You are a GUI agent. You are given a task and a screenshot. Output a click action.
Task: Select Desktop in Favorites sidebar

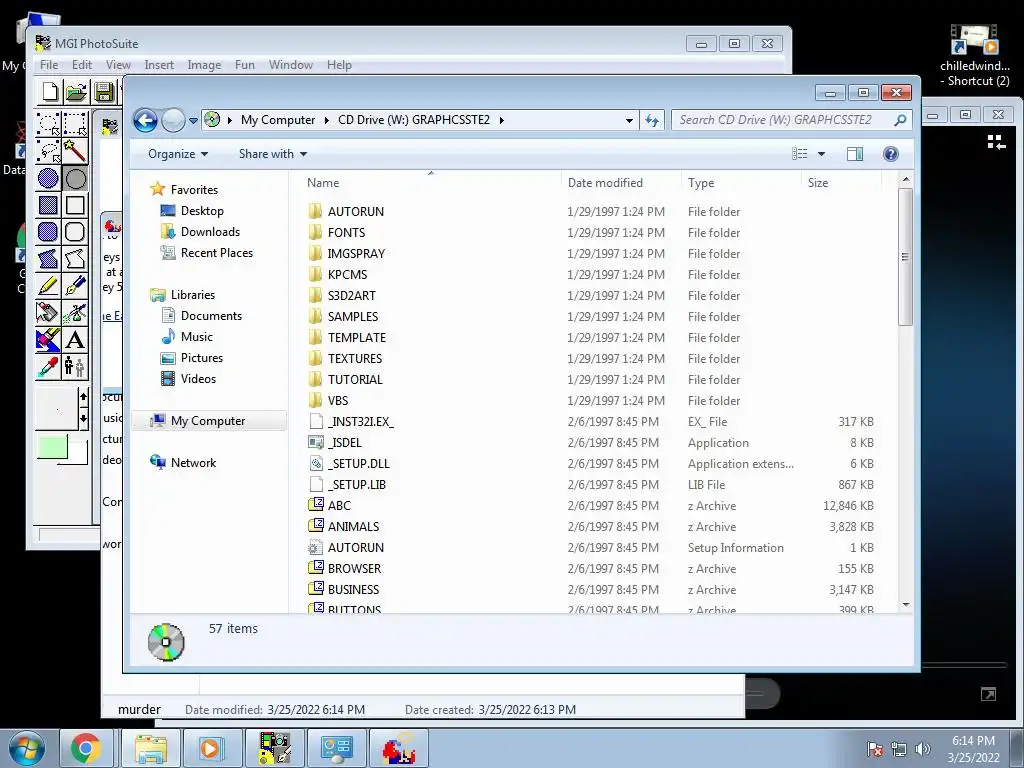tap(201, 211)
